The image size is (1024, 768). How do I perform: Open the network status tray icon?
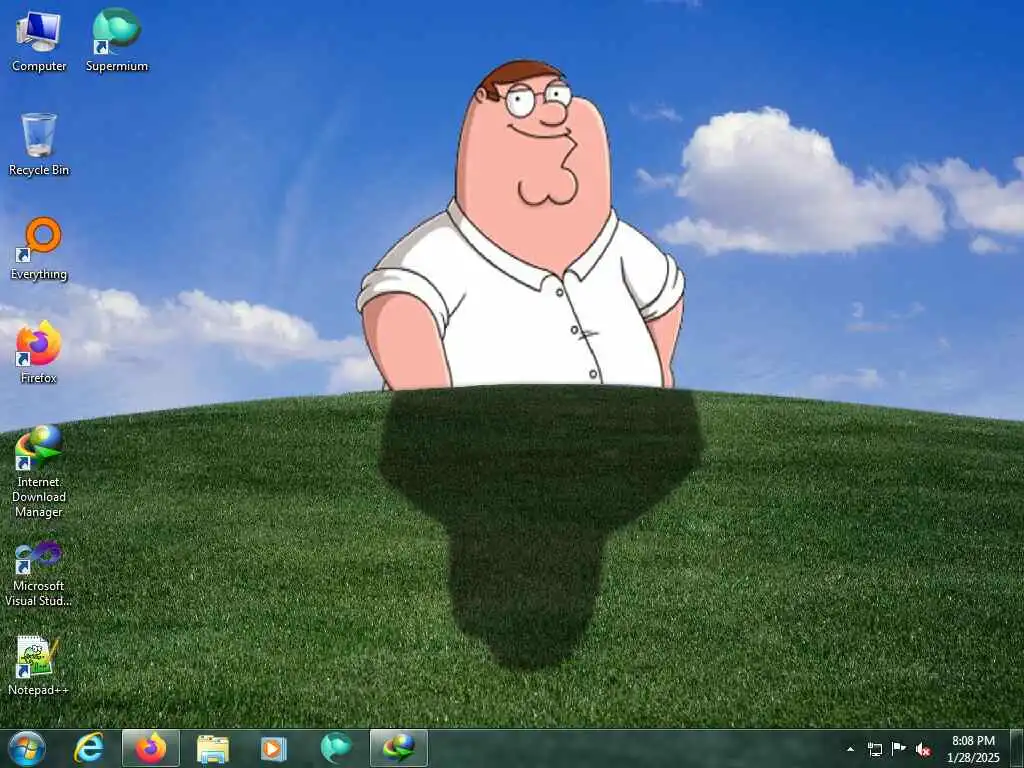(874, 749)
